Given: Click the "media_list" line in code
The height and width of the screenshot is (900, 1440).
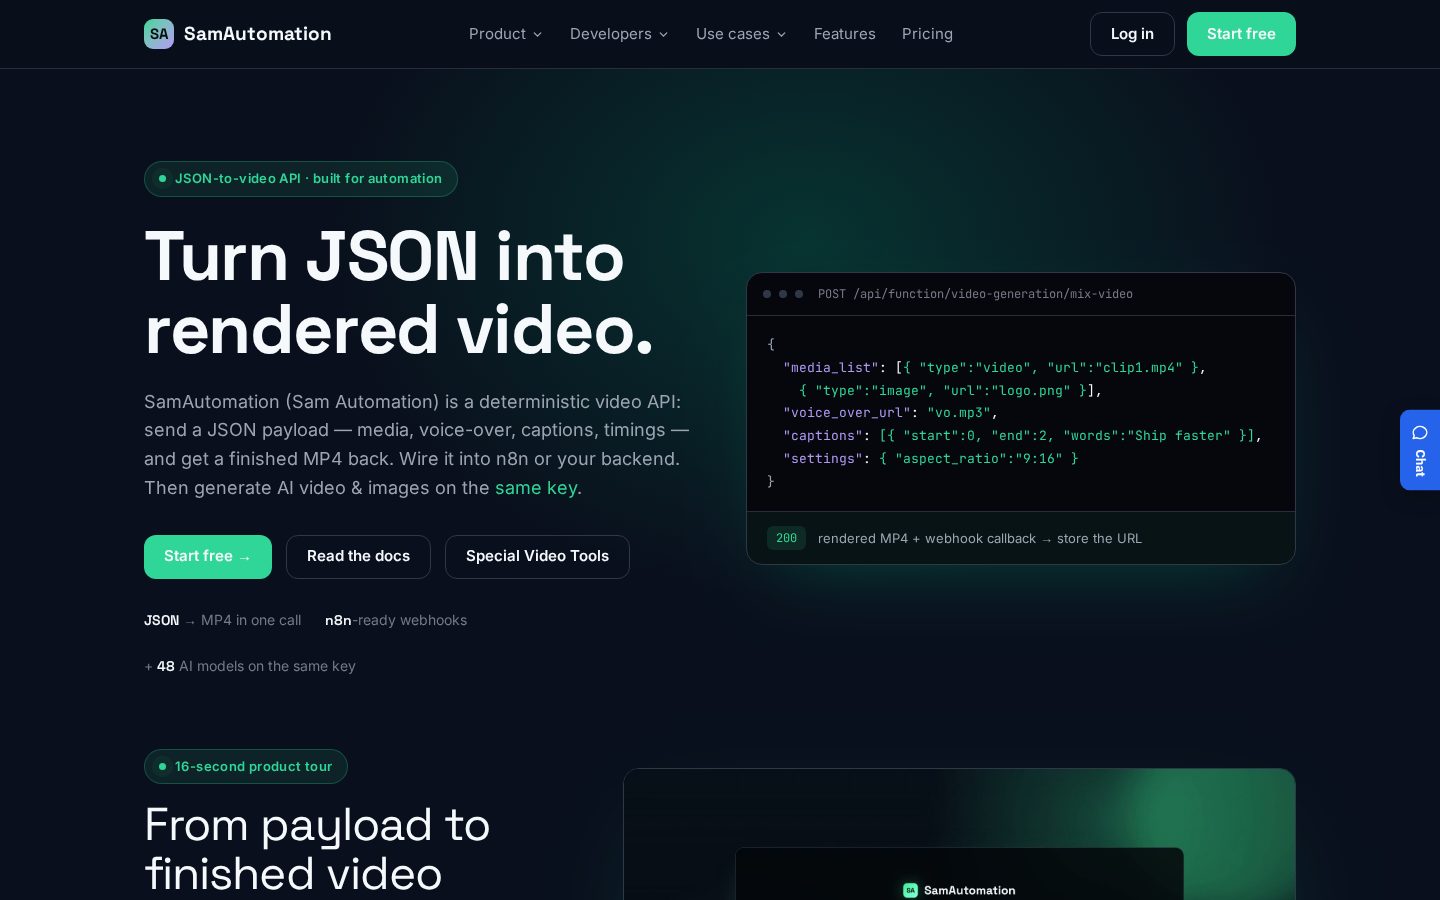Looking at the screenshot, I should [995, 368].
